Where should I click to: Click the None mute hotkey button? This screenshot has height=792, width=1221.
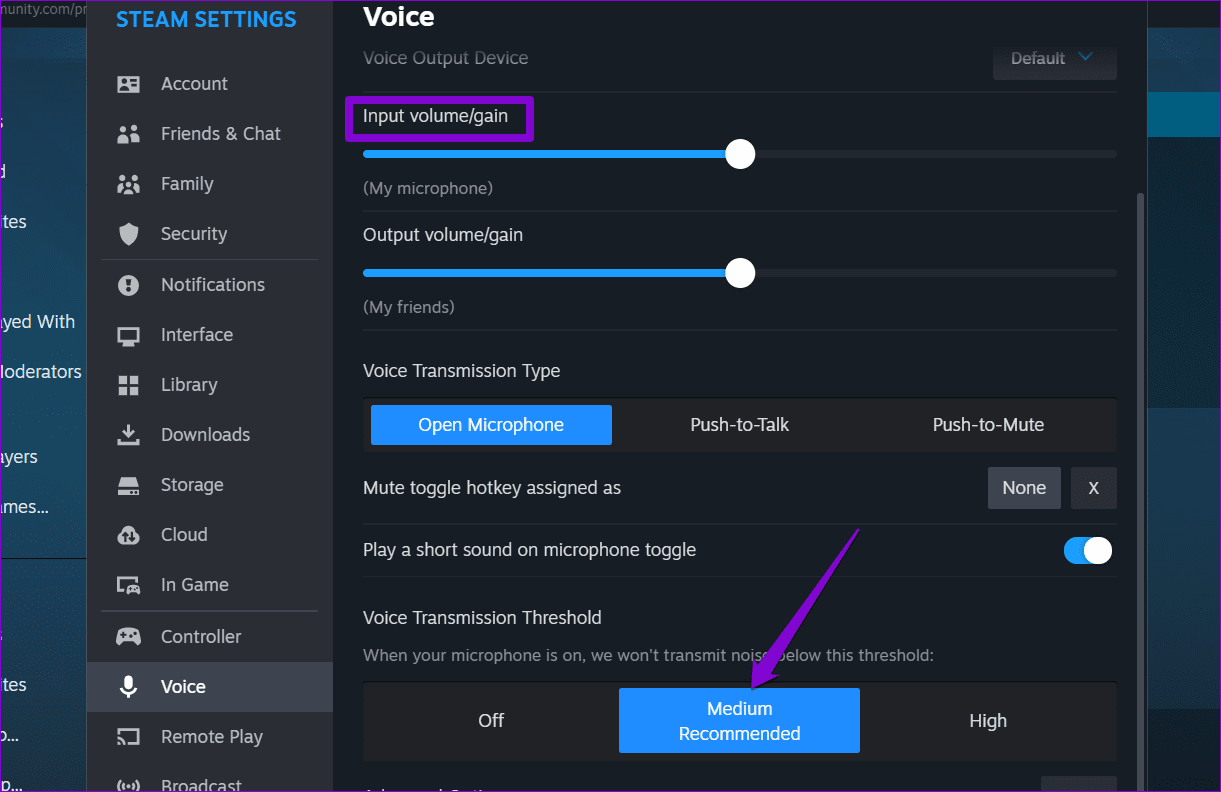pyautogui.click(x=1024, y=488)
